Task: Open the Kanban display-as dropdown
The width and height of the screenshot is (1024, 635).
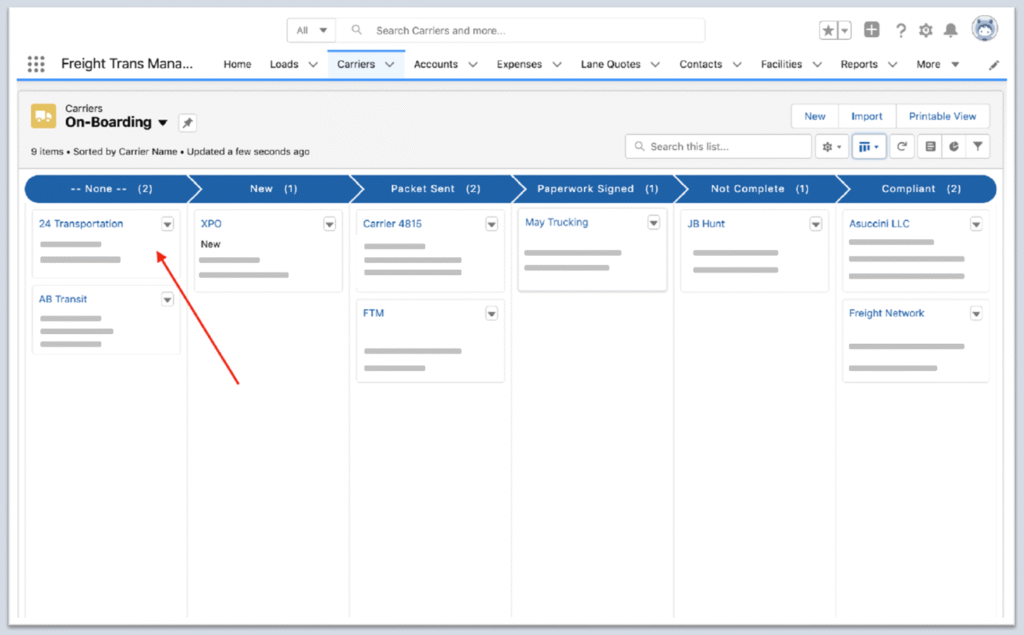Action: click(869, 146)
